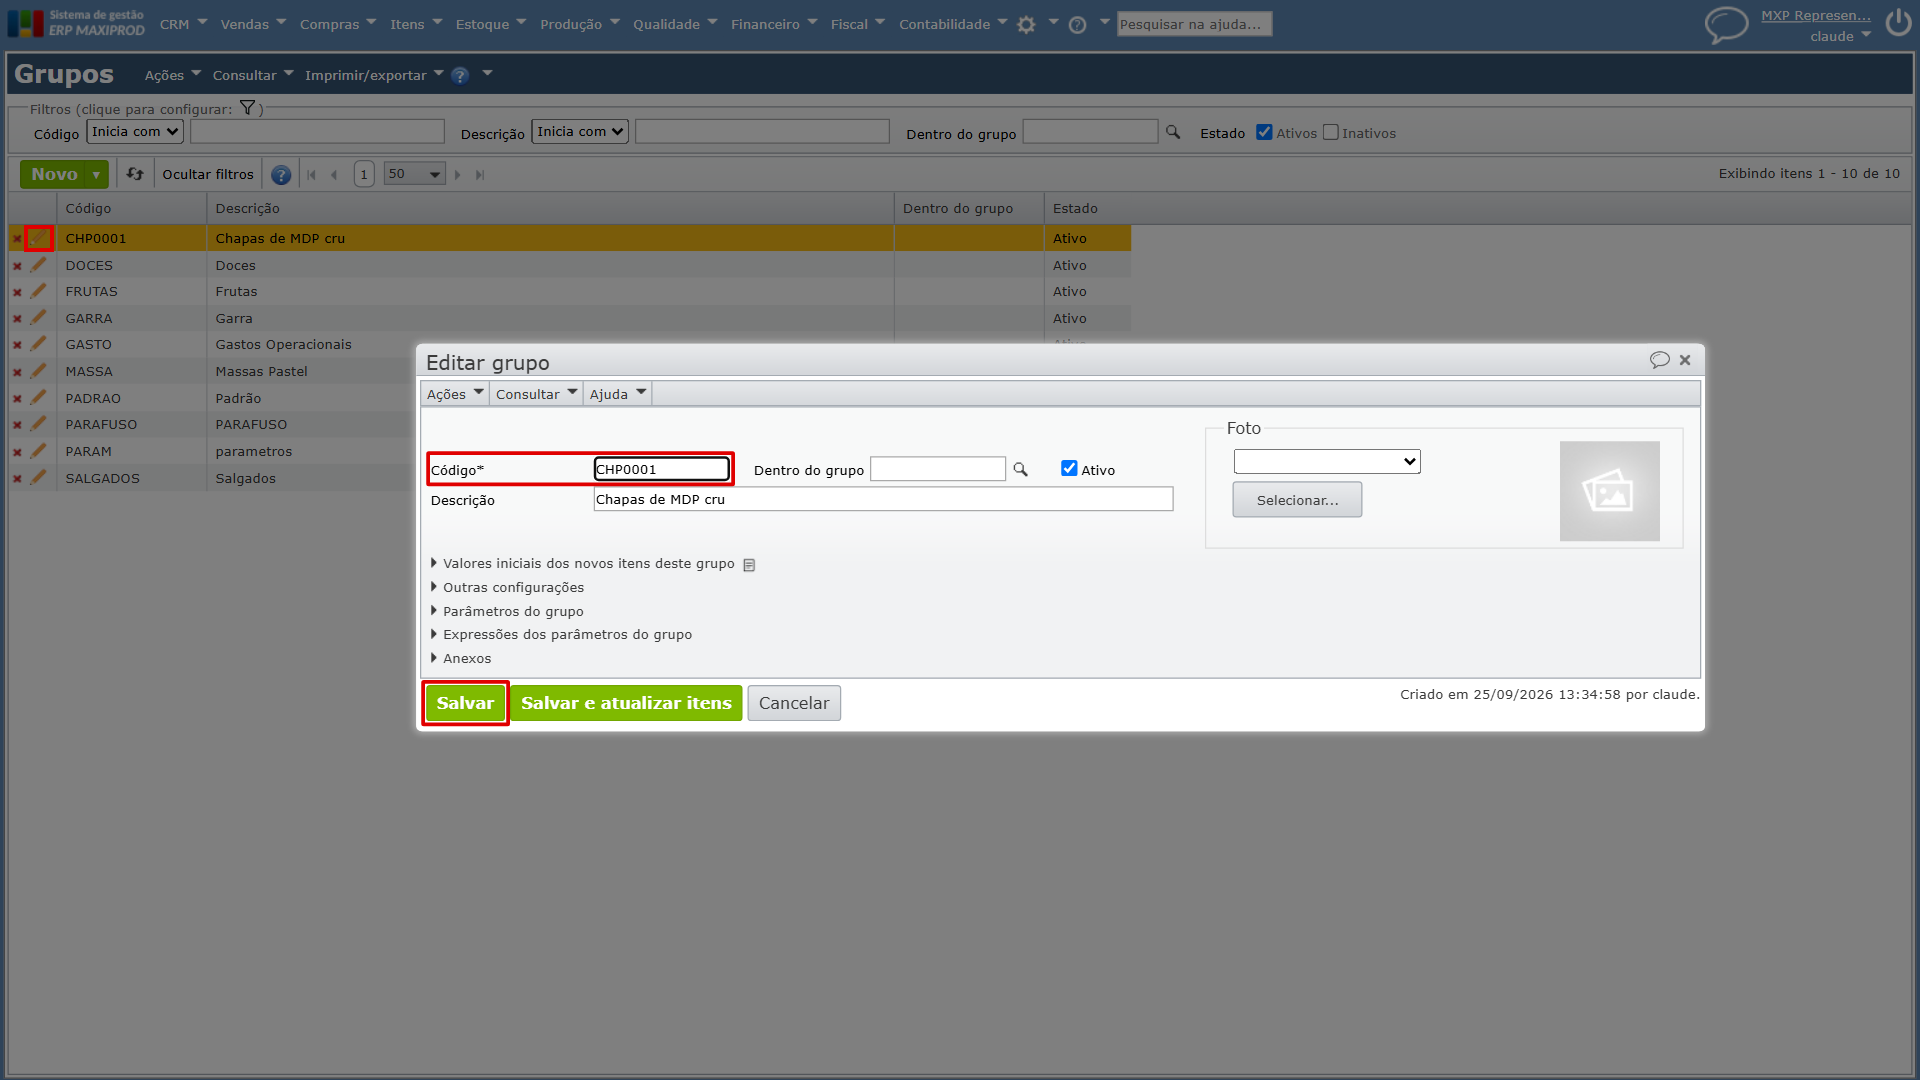Click the refresh list icon
This screenshot has height=1080, width=1920.
[x=135, y=174]
